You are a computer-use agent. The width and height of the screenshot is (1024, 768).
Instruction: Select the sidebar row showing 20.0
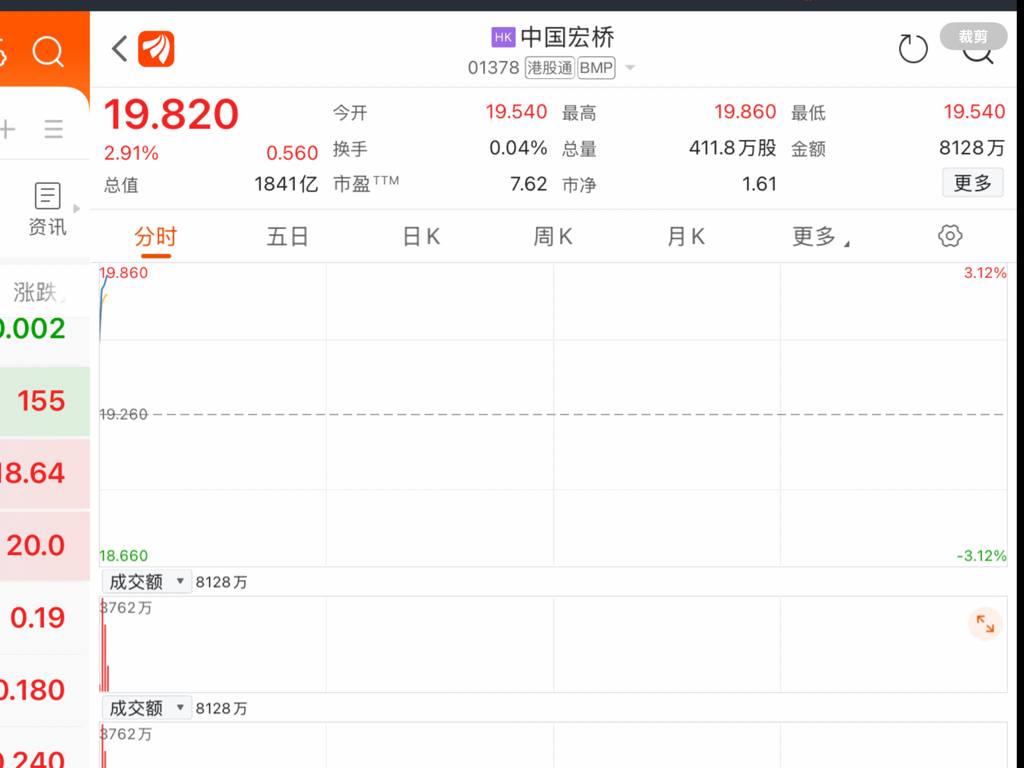44,545
